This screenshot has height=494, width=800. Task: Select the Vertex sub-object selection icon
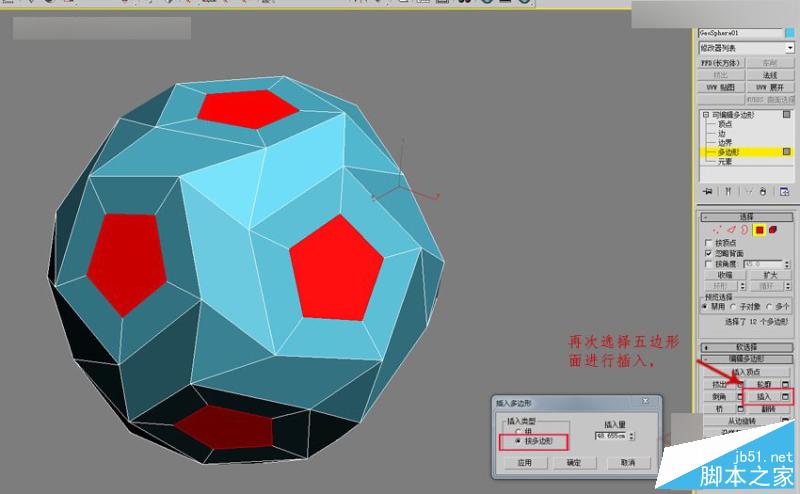coord(717,230)
